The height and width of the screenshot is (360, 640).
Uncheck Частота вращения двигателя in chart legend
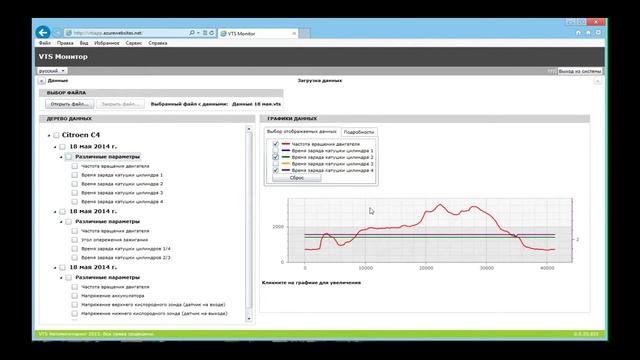tap(276, 144)
